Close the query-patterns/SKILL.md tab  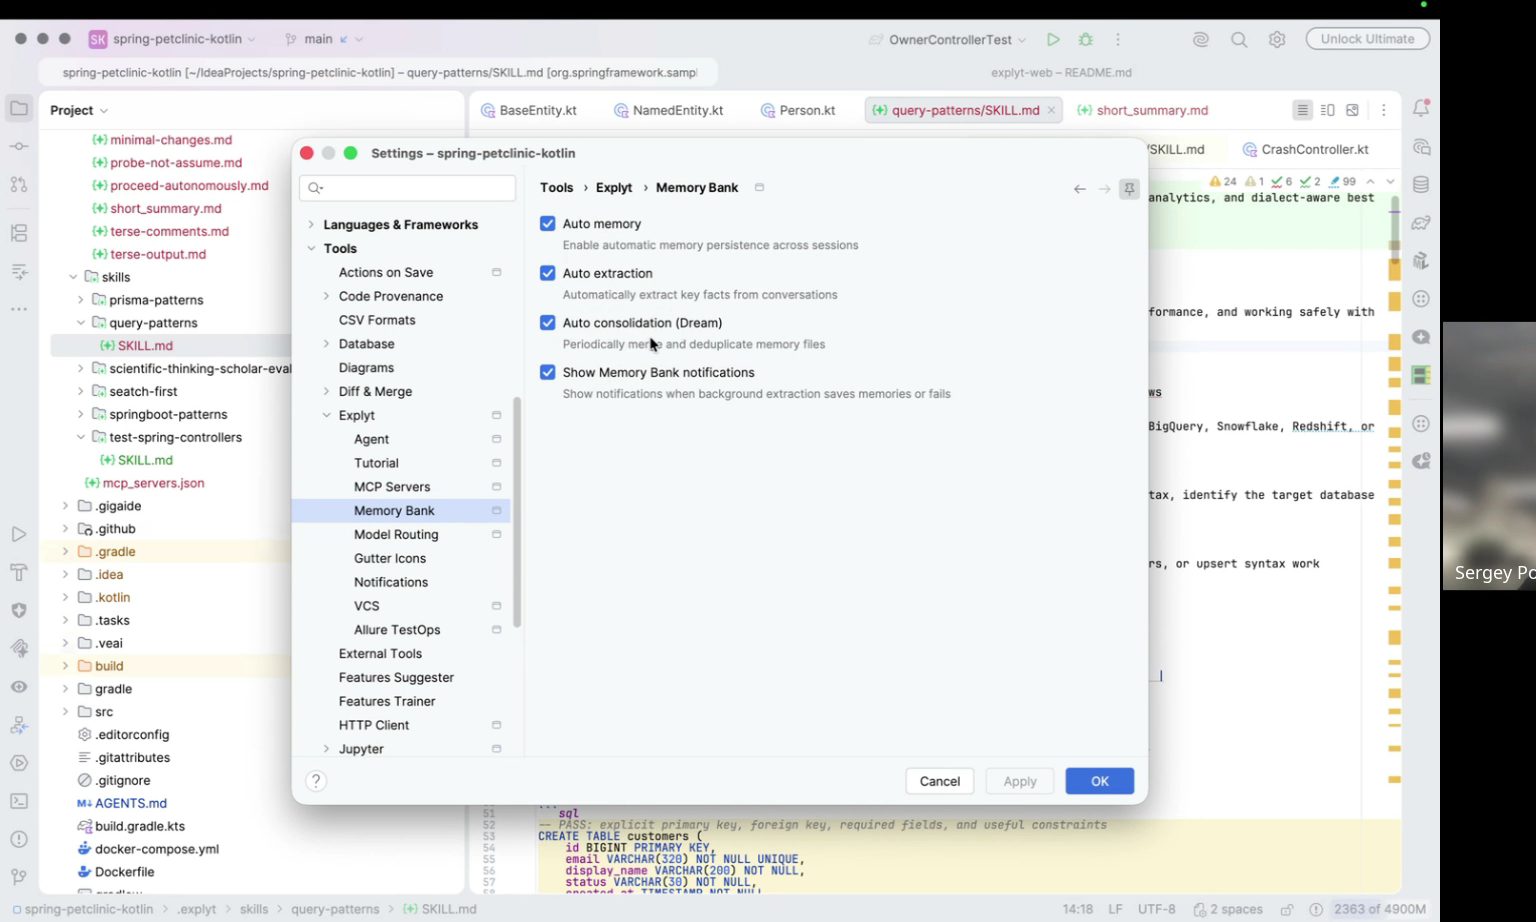(1051, 110)
